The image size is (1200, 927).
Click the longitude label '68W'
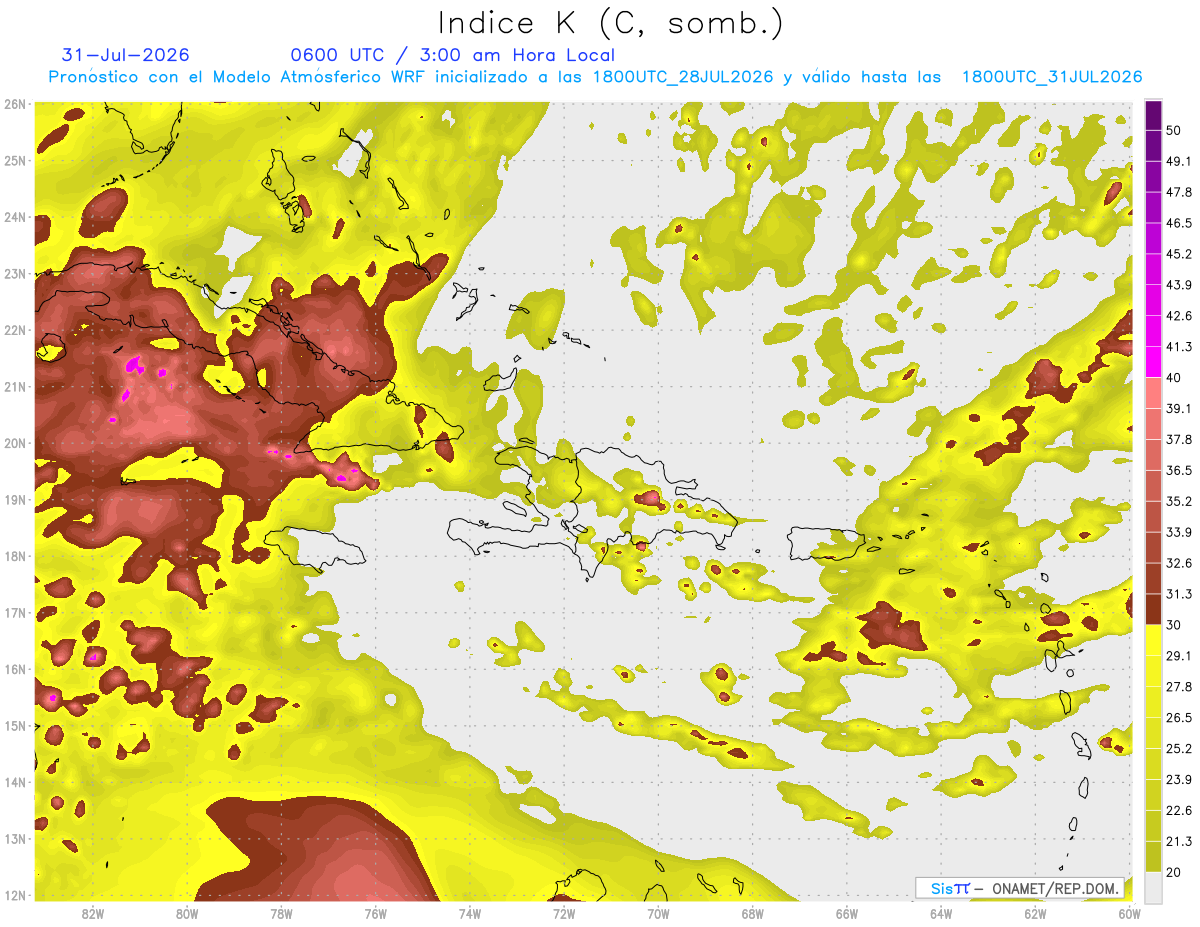[x=752, y=914]
